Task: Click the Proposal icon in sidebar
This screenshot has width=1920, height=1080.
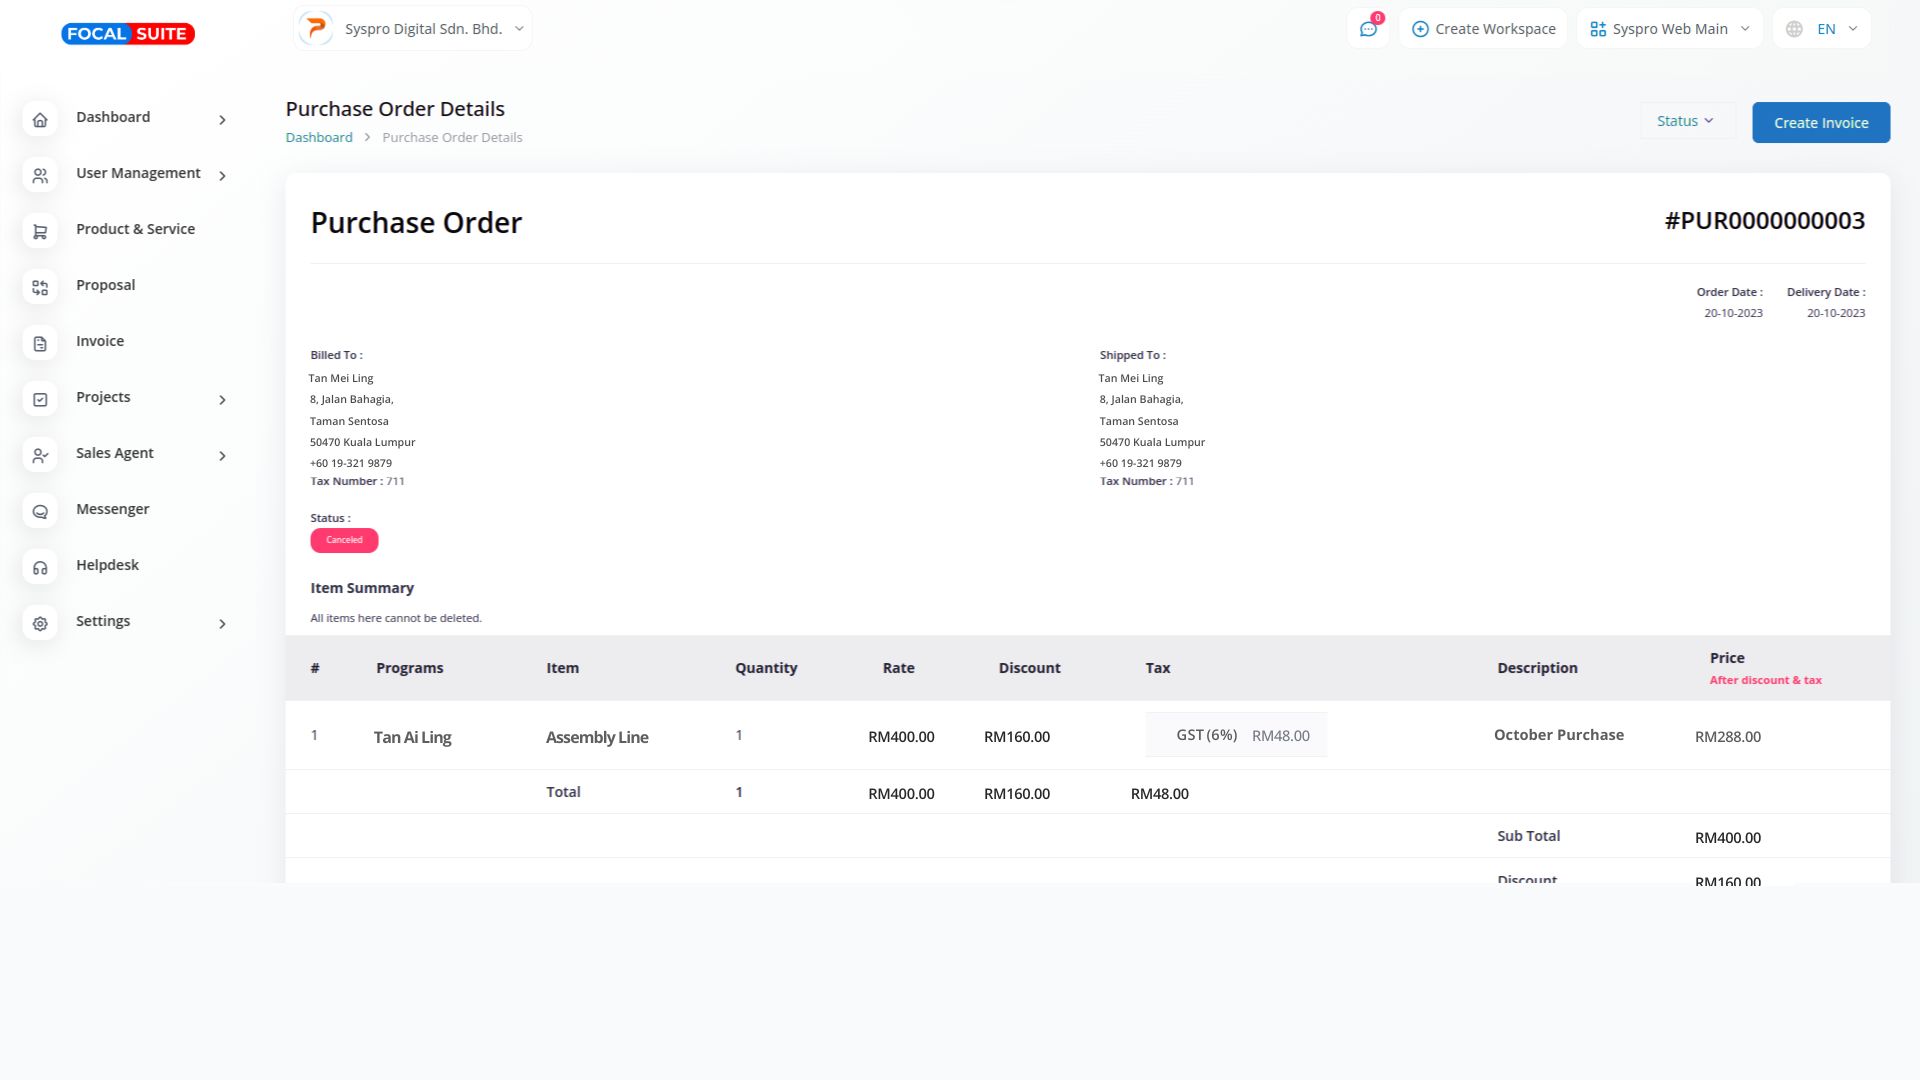Action: pyautogui.click(x=40, y=288)
